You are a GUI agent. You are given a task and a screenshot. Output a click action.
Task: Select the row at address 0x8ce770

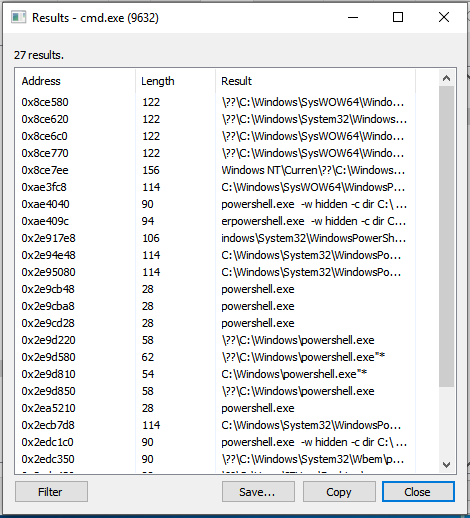click(x=215, y=153)
